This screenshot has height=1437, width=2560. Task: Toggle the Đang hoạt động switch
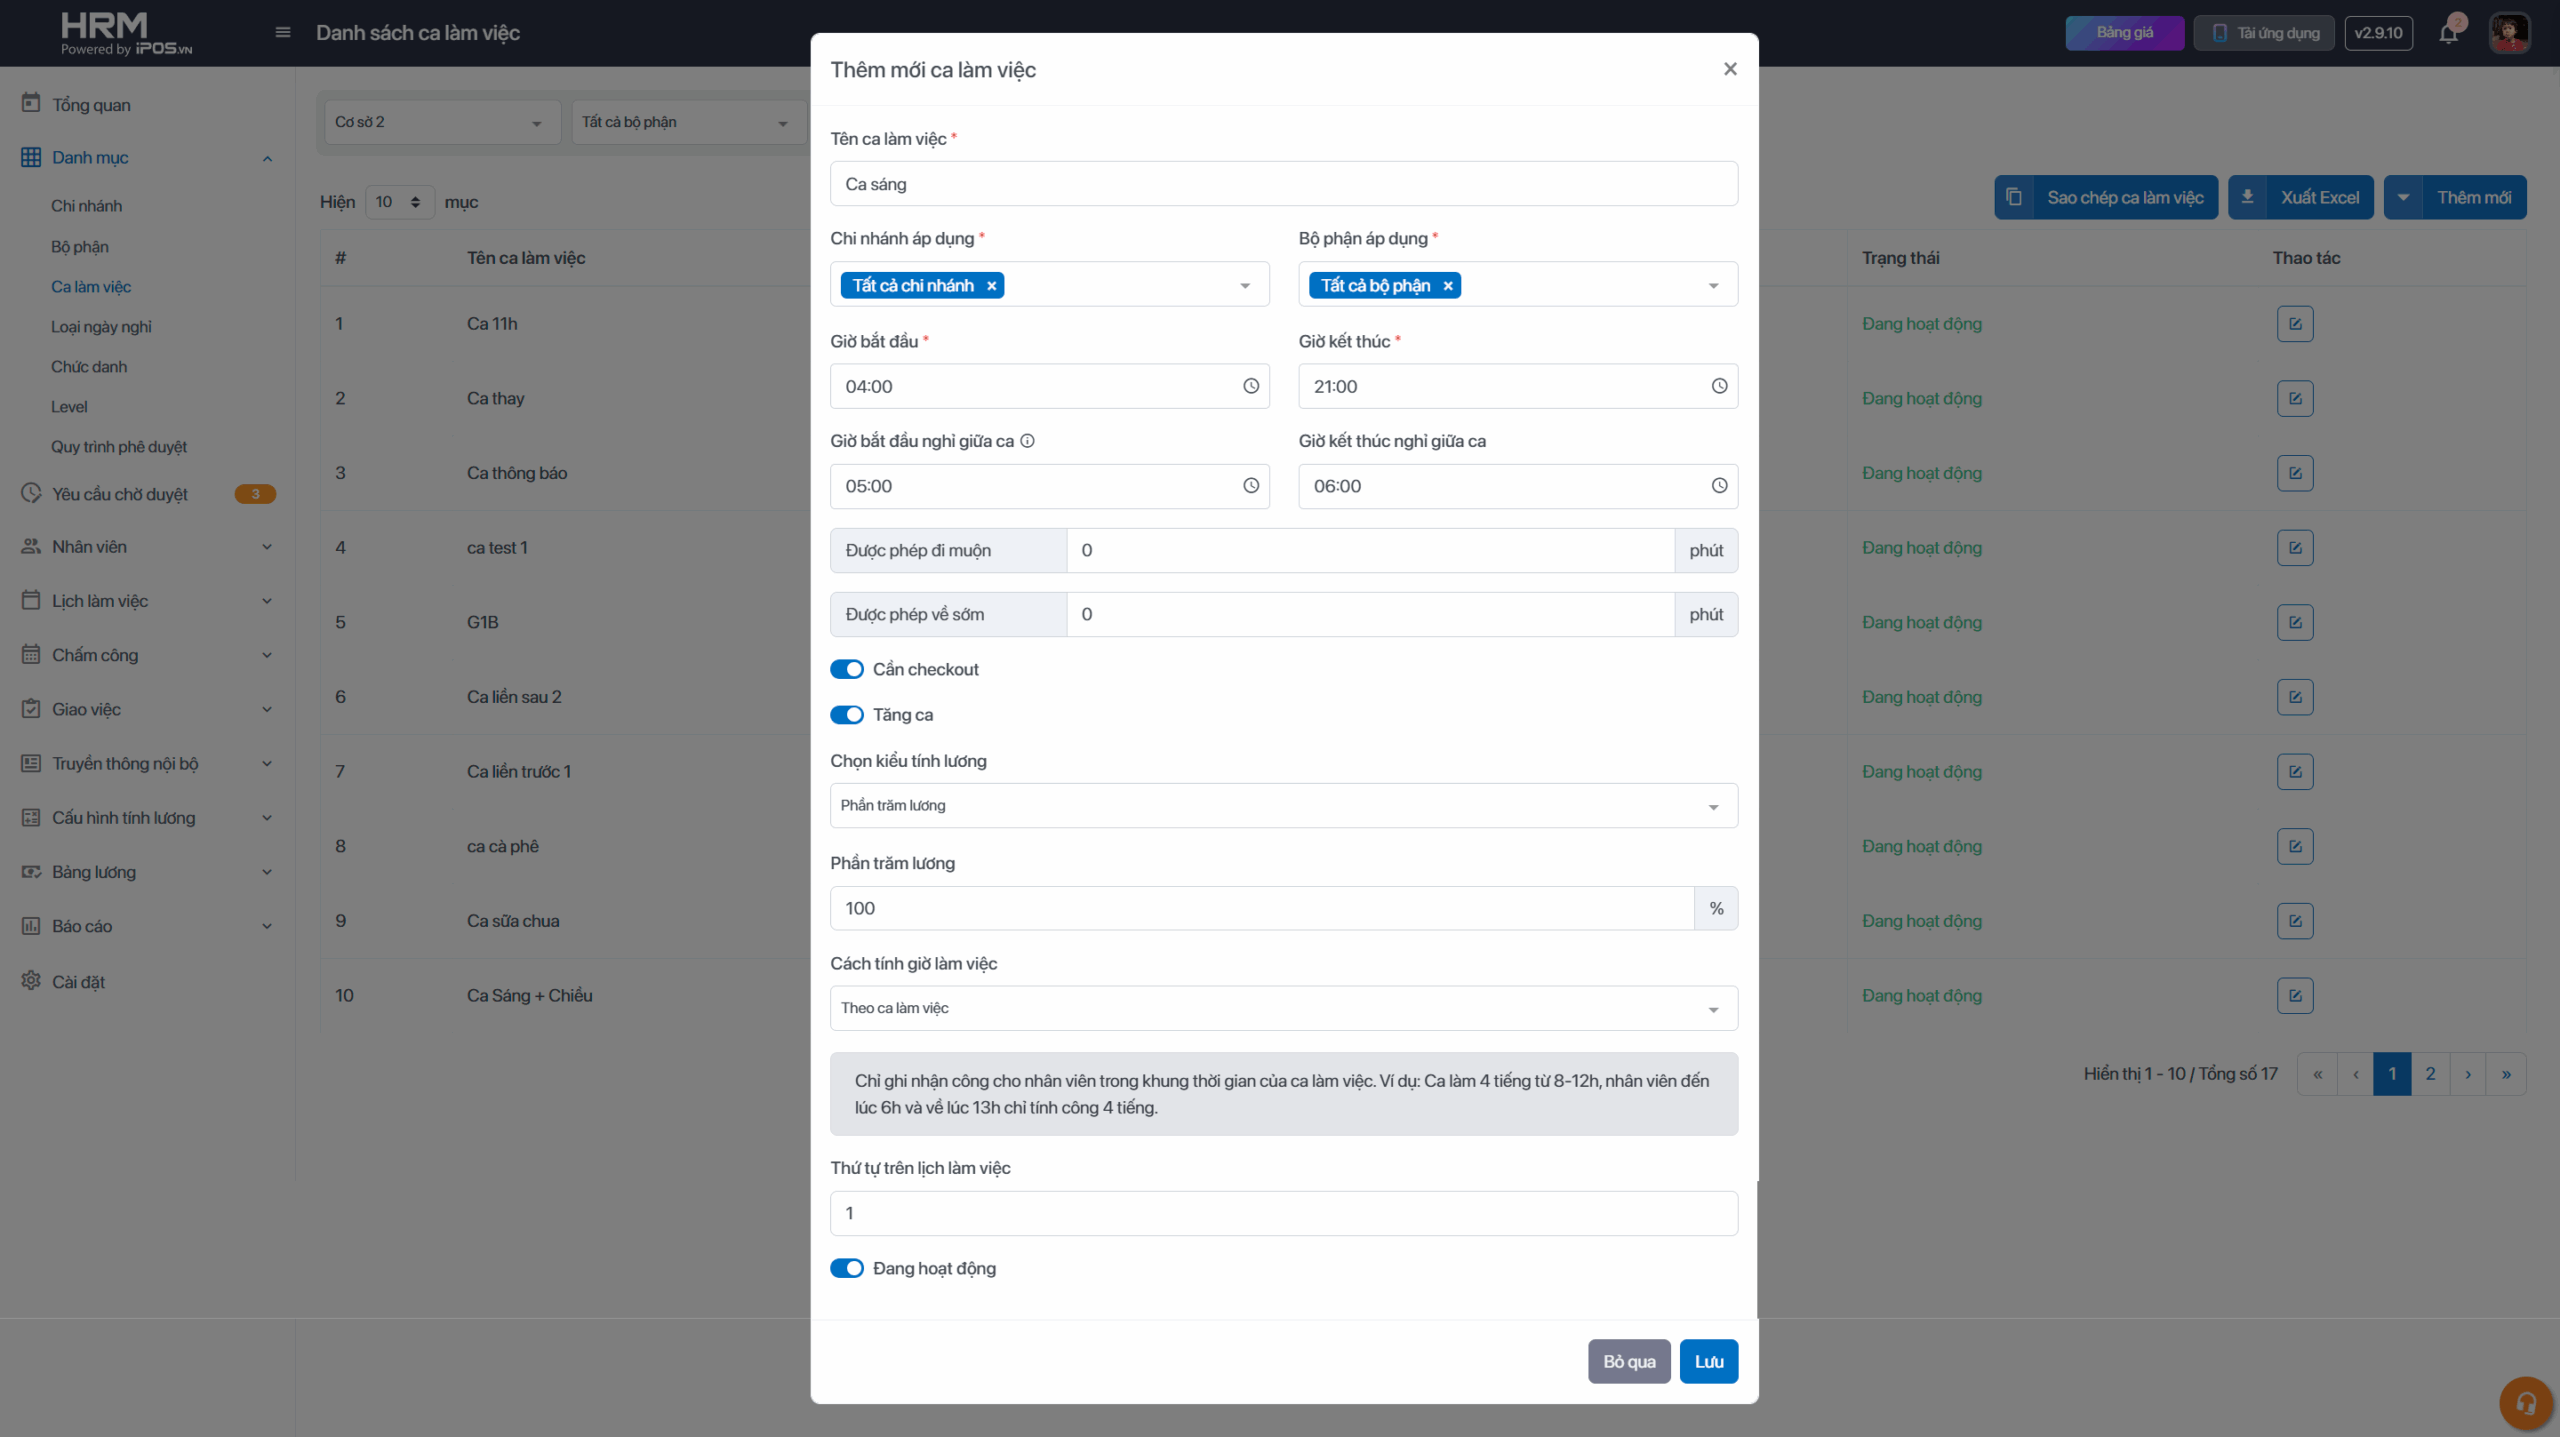(847, 1268)
